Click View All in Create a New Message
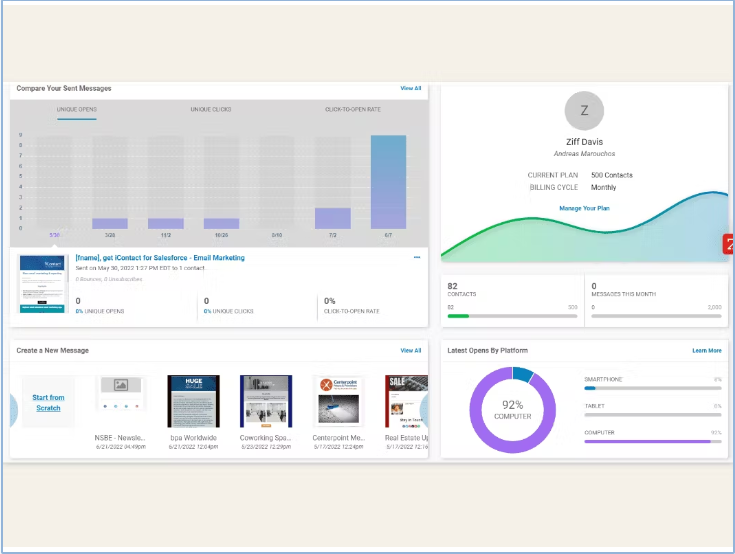This screenshot has height=554, width=735. click(x=411, y=351)
